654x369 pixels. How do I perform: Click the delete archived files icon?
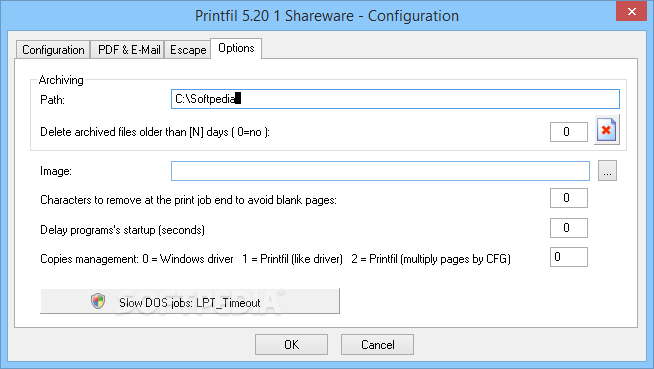606,131
